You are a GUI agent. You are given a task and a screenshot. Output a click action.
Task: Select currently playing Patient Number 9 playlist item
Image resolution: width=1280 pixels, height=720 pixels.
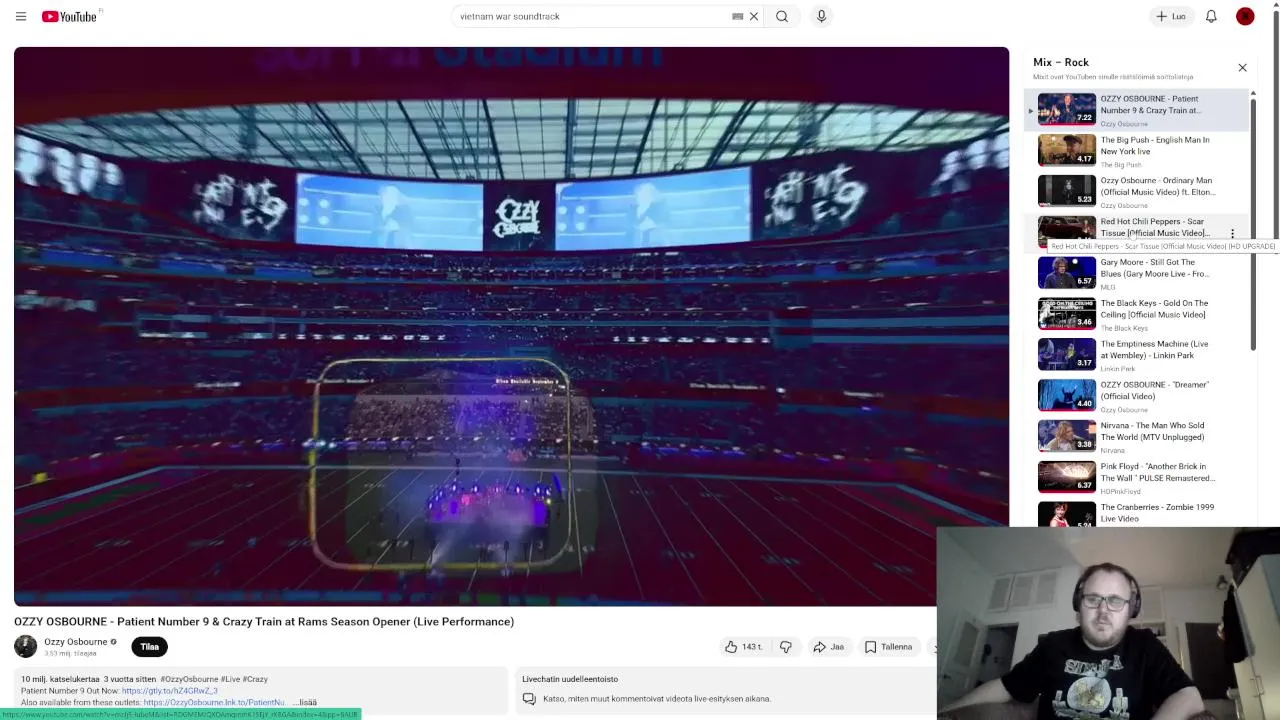coord(1137,110)
